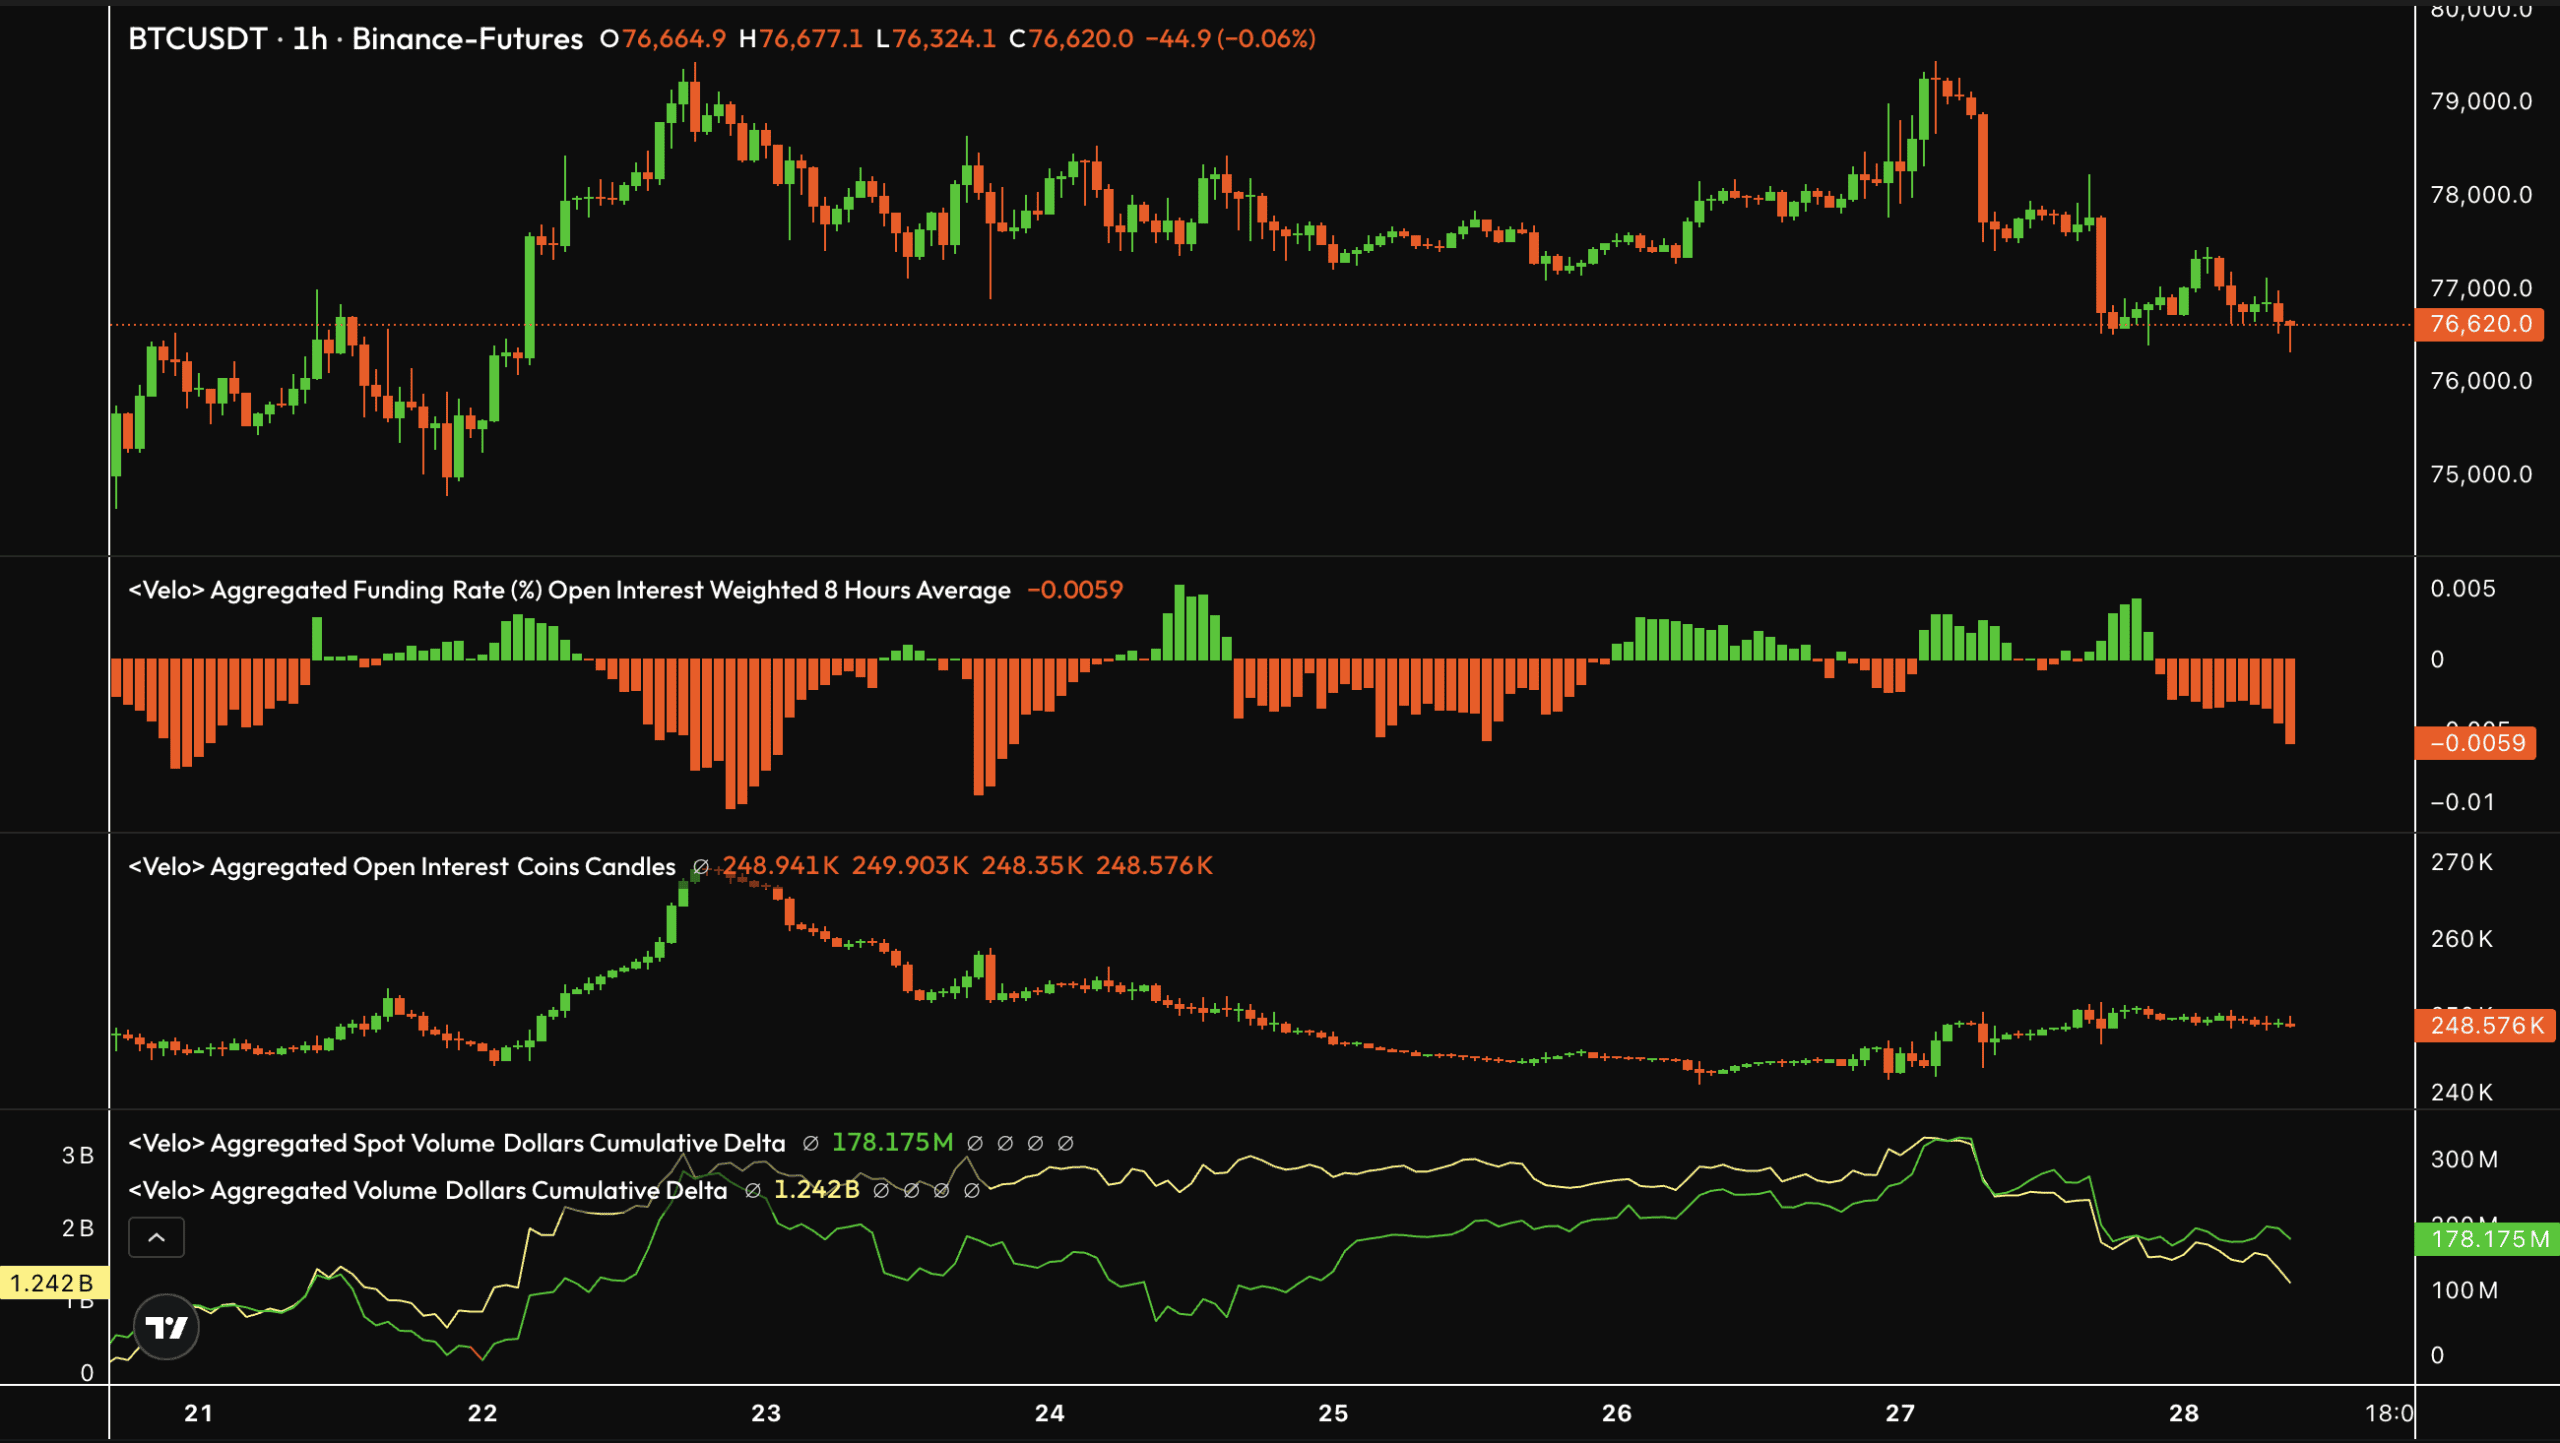Screen dimensions: 2560x1443
Task: Click the yellow 1.242B legend value
Action: pyautogui.click(x=816, y=1190)
